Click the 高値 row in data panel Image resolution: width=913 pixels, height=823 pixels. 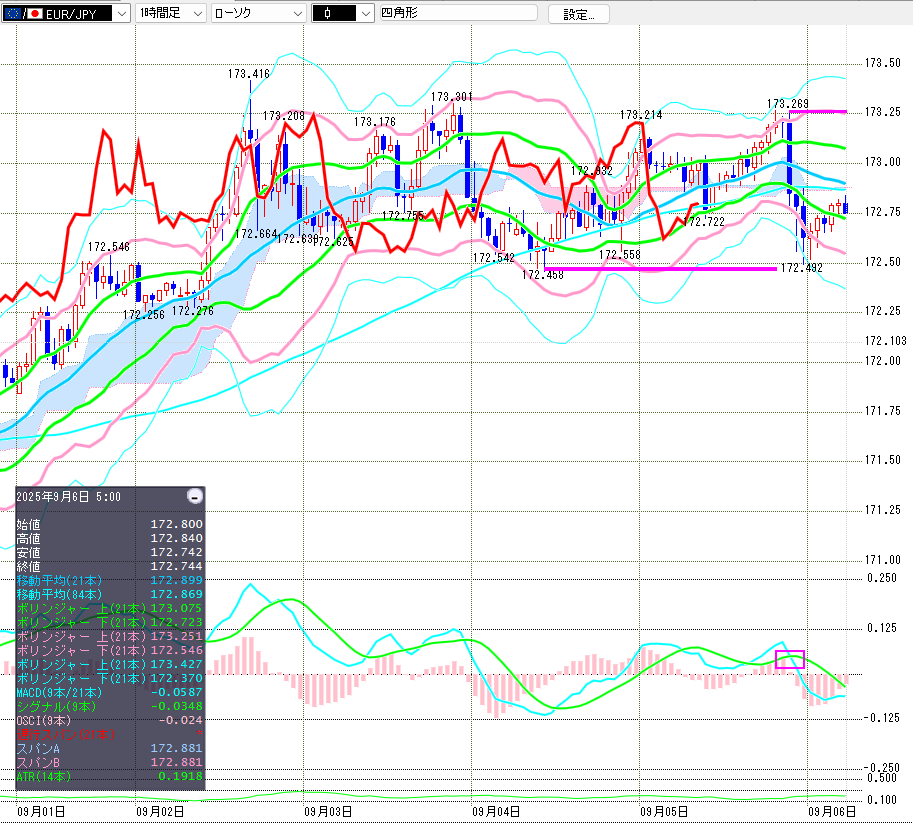point(109,538)
